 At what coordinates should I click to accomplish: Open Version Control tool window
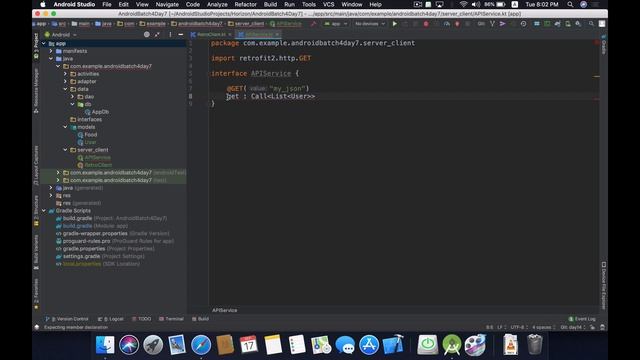[67, 319]
